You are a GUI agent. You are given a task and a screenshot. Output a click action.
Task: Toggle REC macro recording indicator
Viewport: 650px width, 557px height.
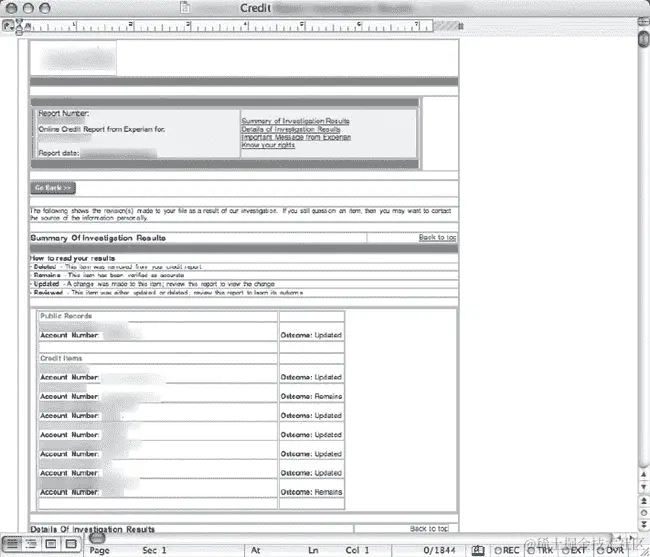(x=507, y=550)
